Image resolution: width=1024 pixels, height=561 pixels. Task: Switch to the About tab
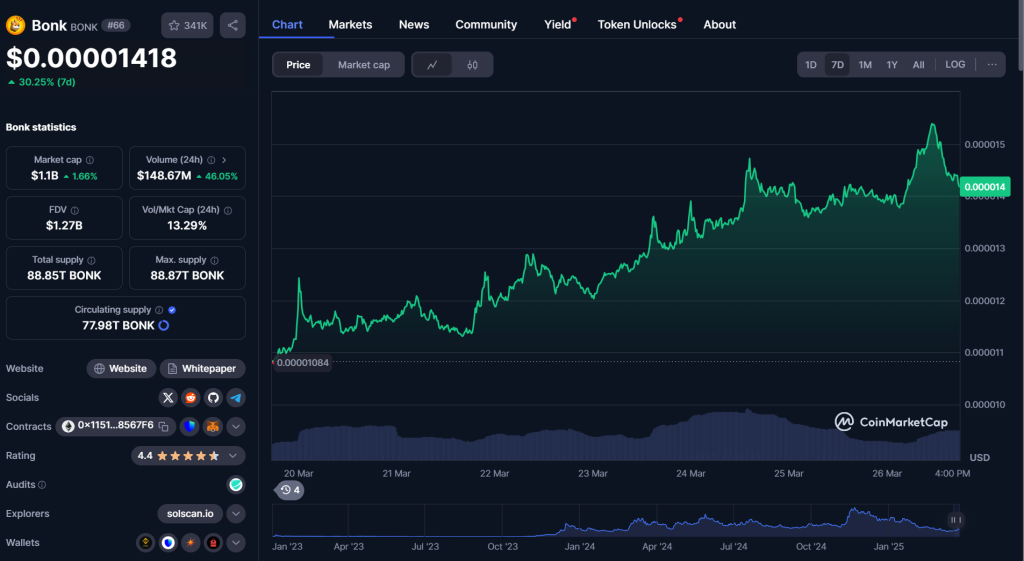720,25
